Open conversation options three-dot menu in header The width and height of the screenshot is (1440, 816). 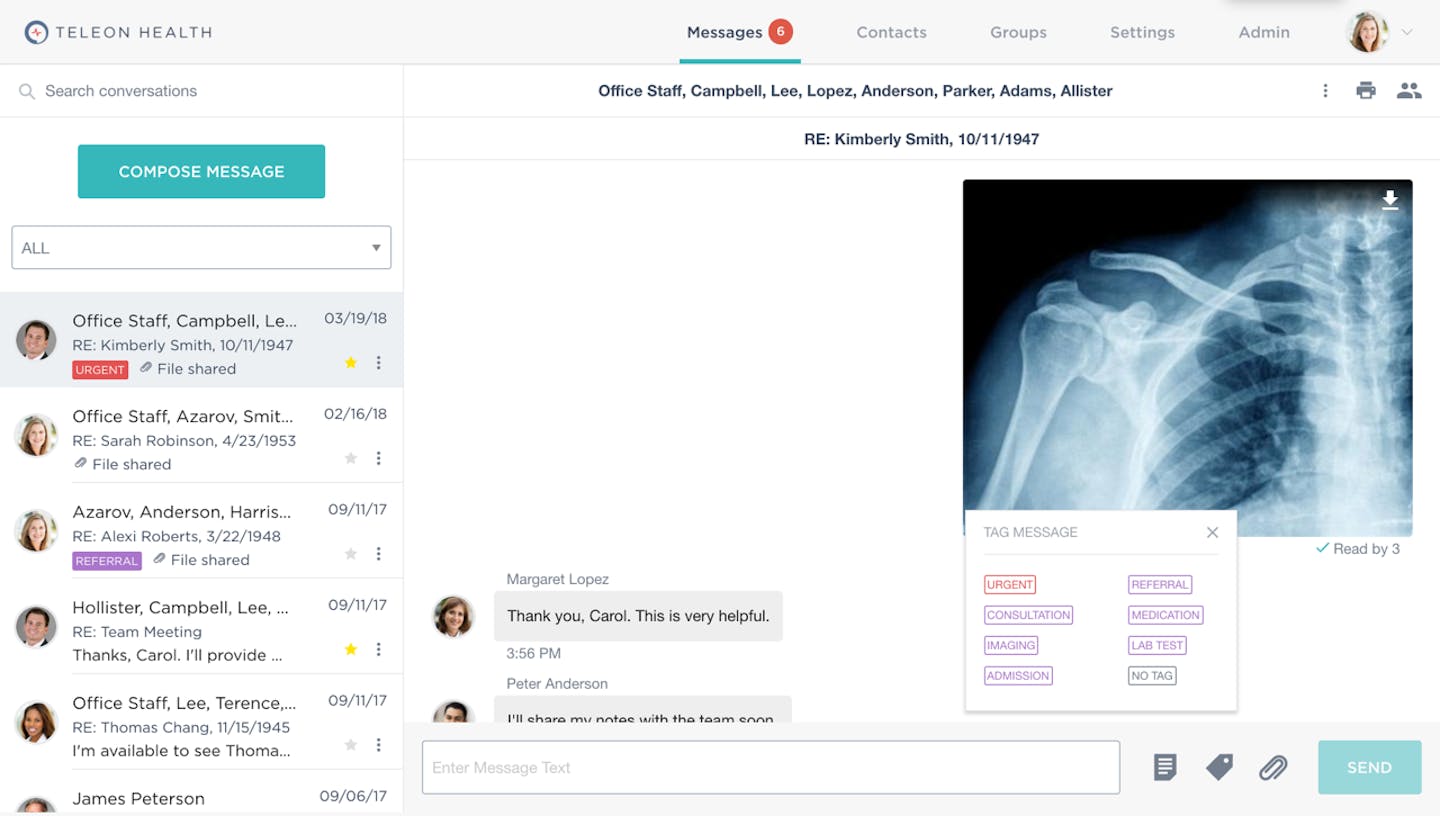coord(1325,91)
